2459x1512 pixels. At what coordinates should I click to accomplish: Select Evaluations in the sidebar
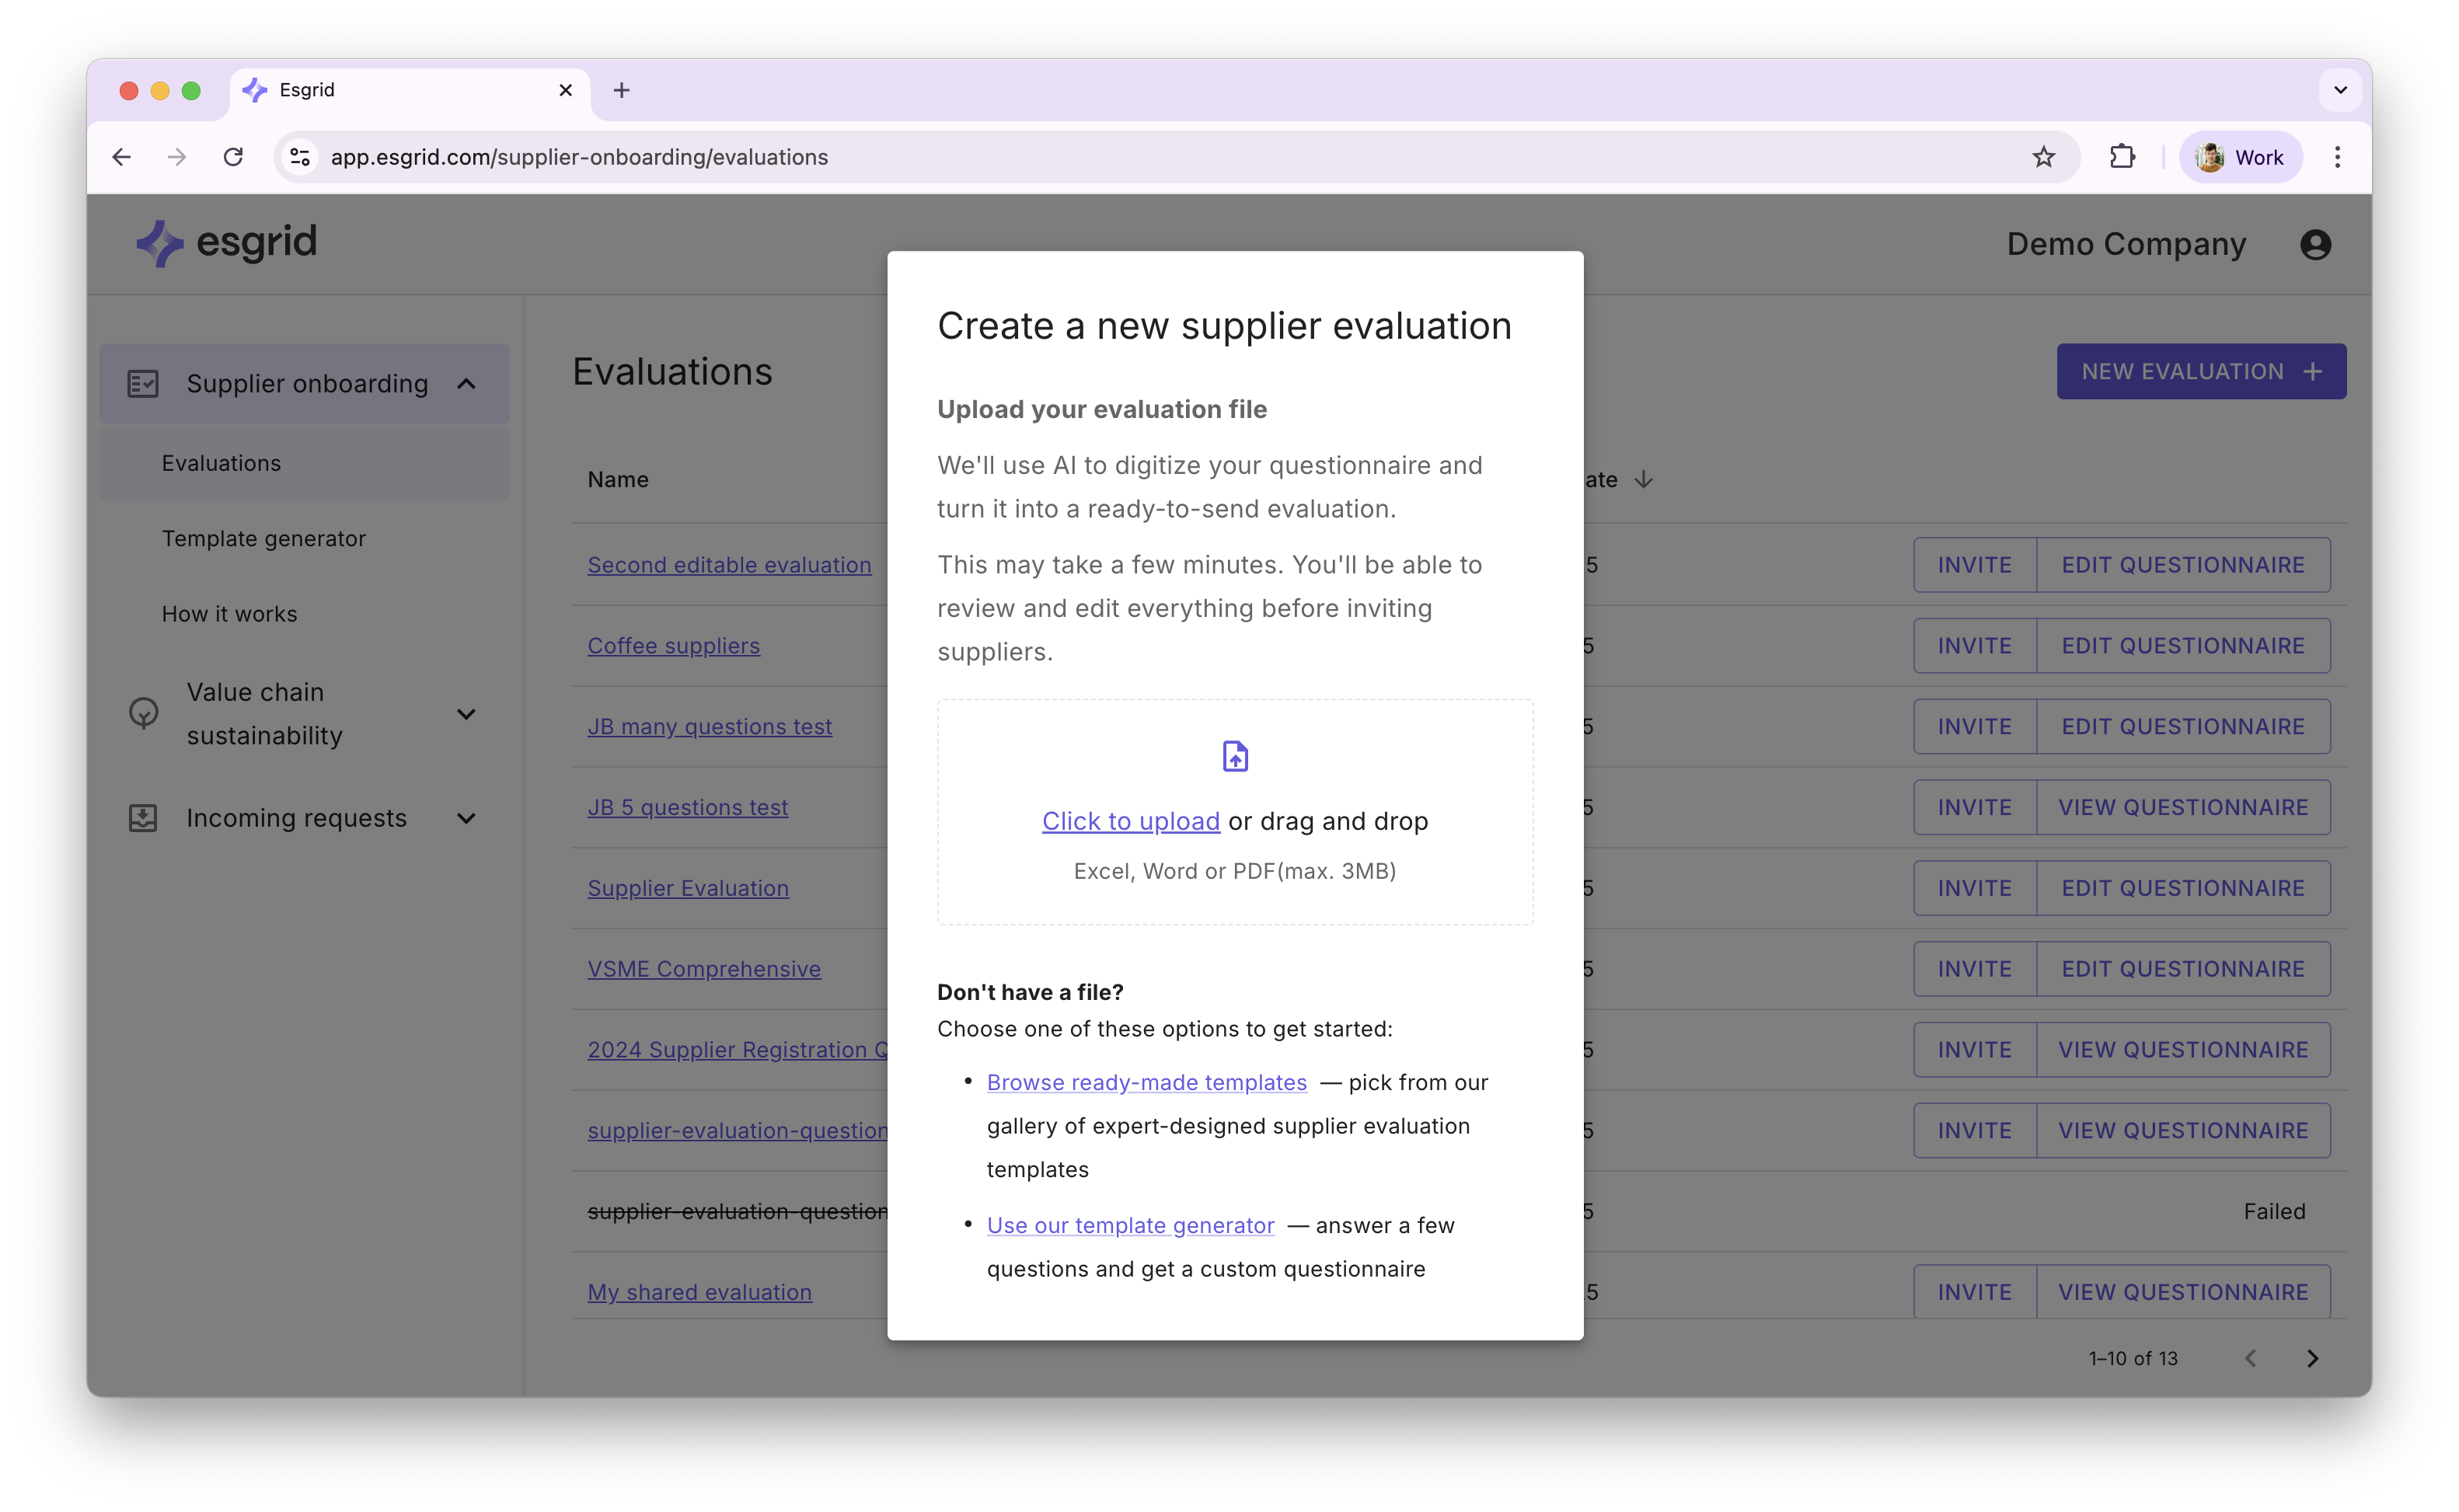[221, 462]
